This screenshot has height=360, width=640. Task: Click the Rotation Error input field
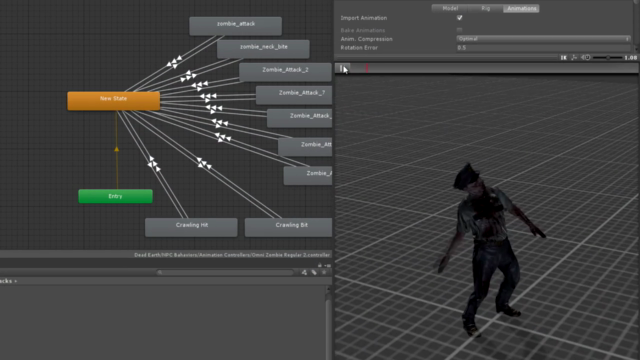[543, 48]
